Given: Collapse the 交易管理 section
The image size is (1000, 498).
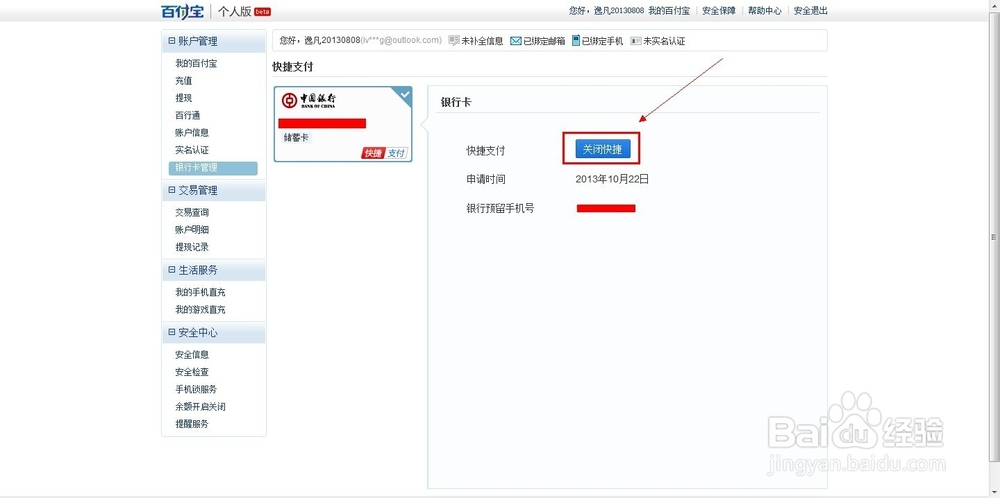Looking at the screenshot, I should (172, 190).
